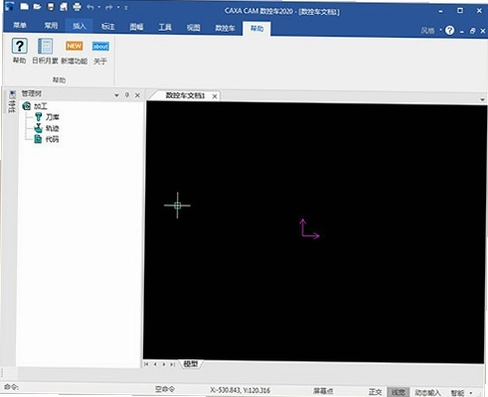Toggle 正交 orthogonal mode in status bar
Image resolution: width=488 pixels, height=397 pixels.
(x=375, y=392)
